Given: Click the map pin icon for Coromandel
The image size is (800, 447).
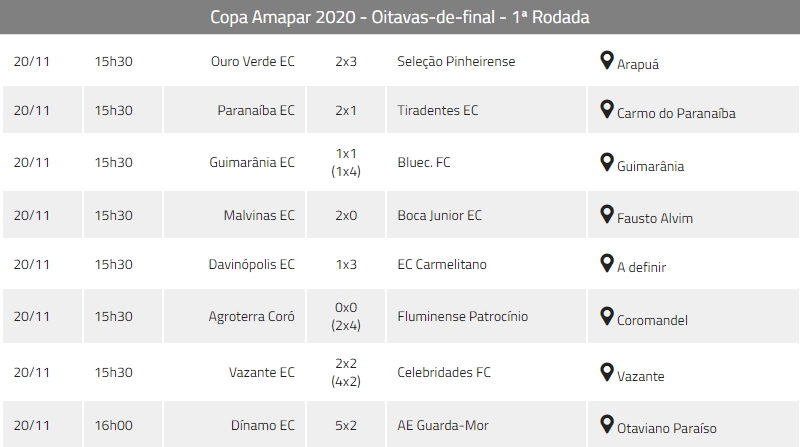Looking at the screenshot, I should pos(606,317).
